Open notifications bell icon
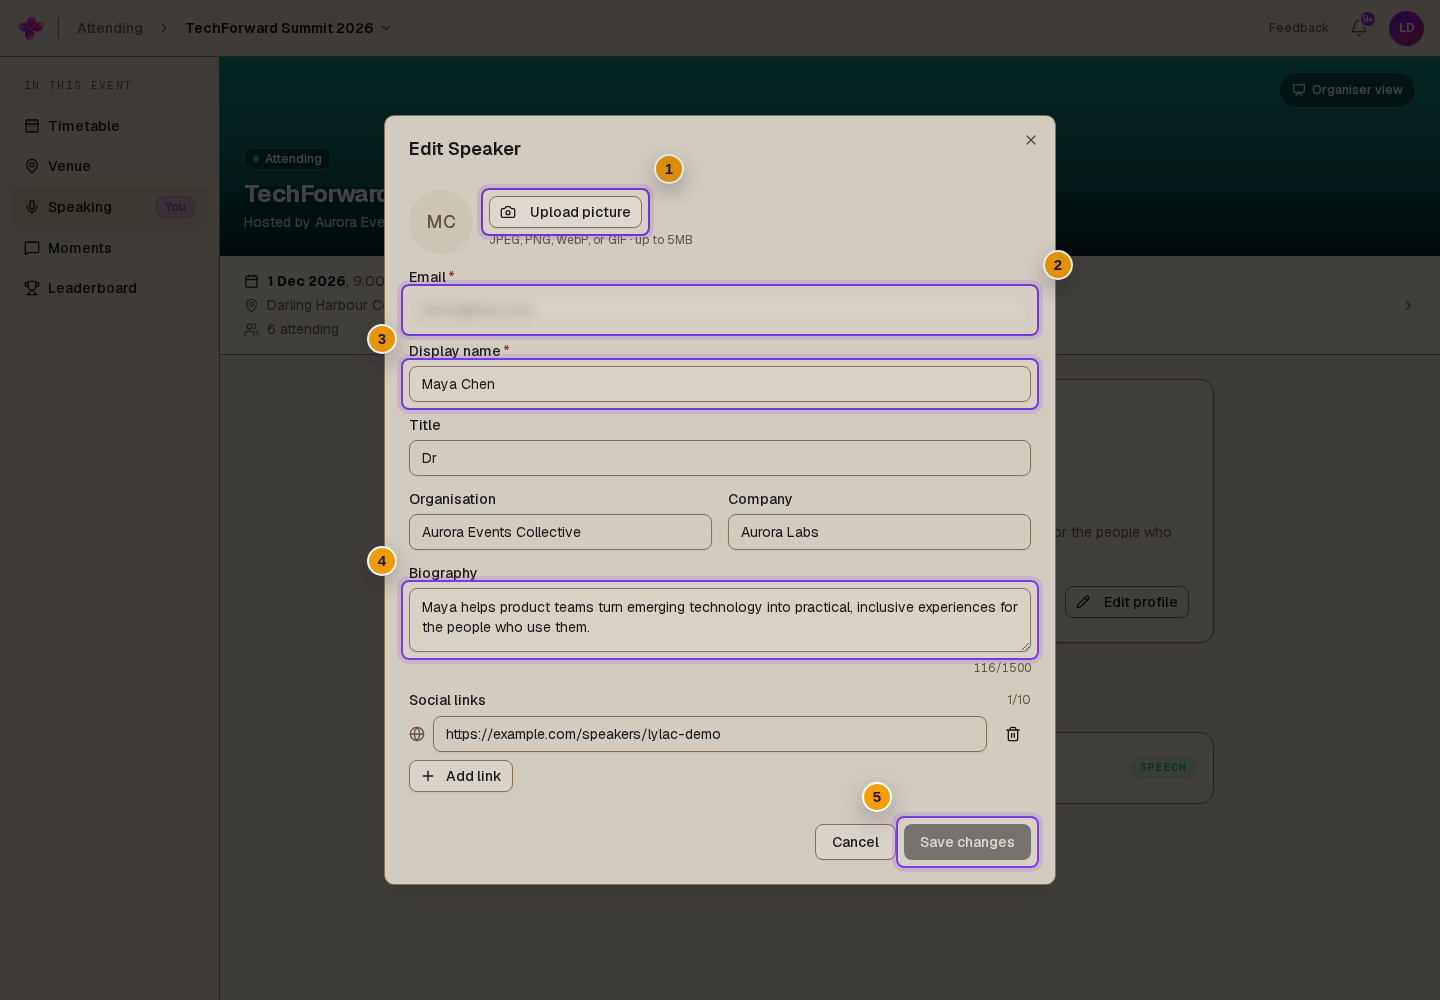This screenshot has height=1000, width=1440. point(1359,28)
